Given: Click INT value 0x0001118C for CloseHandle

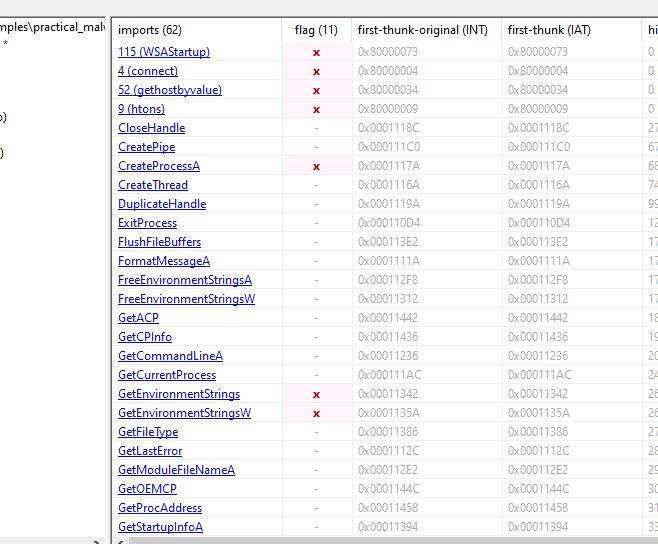Looking at the screenshot, I should (388, 128).
